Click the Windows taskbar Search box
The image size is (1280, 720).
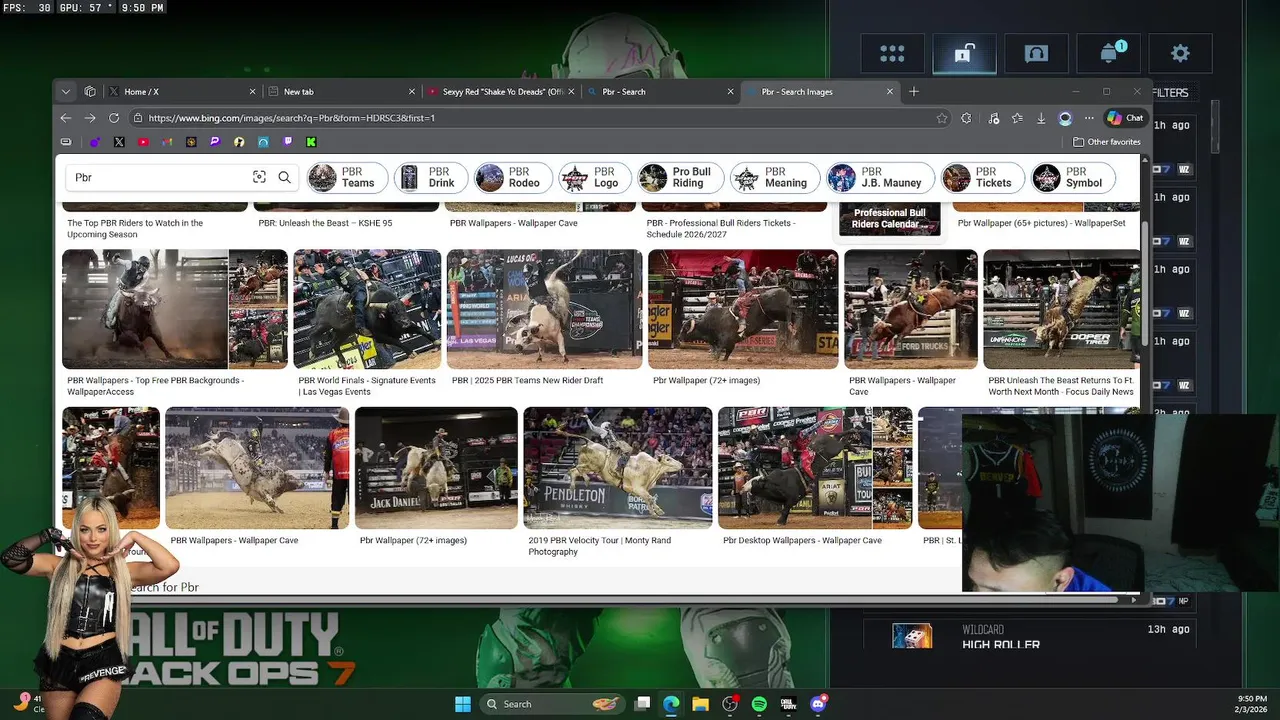coord(551,704)
